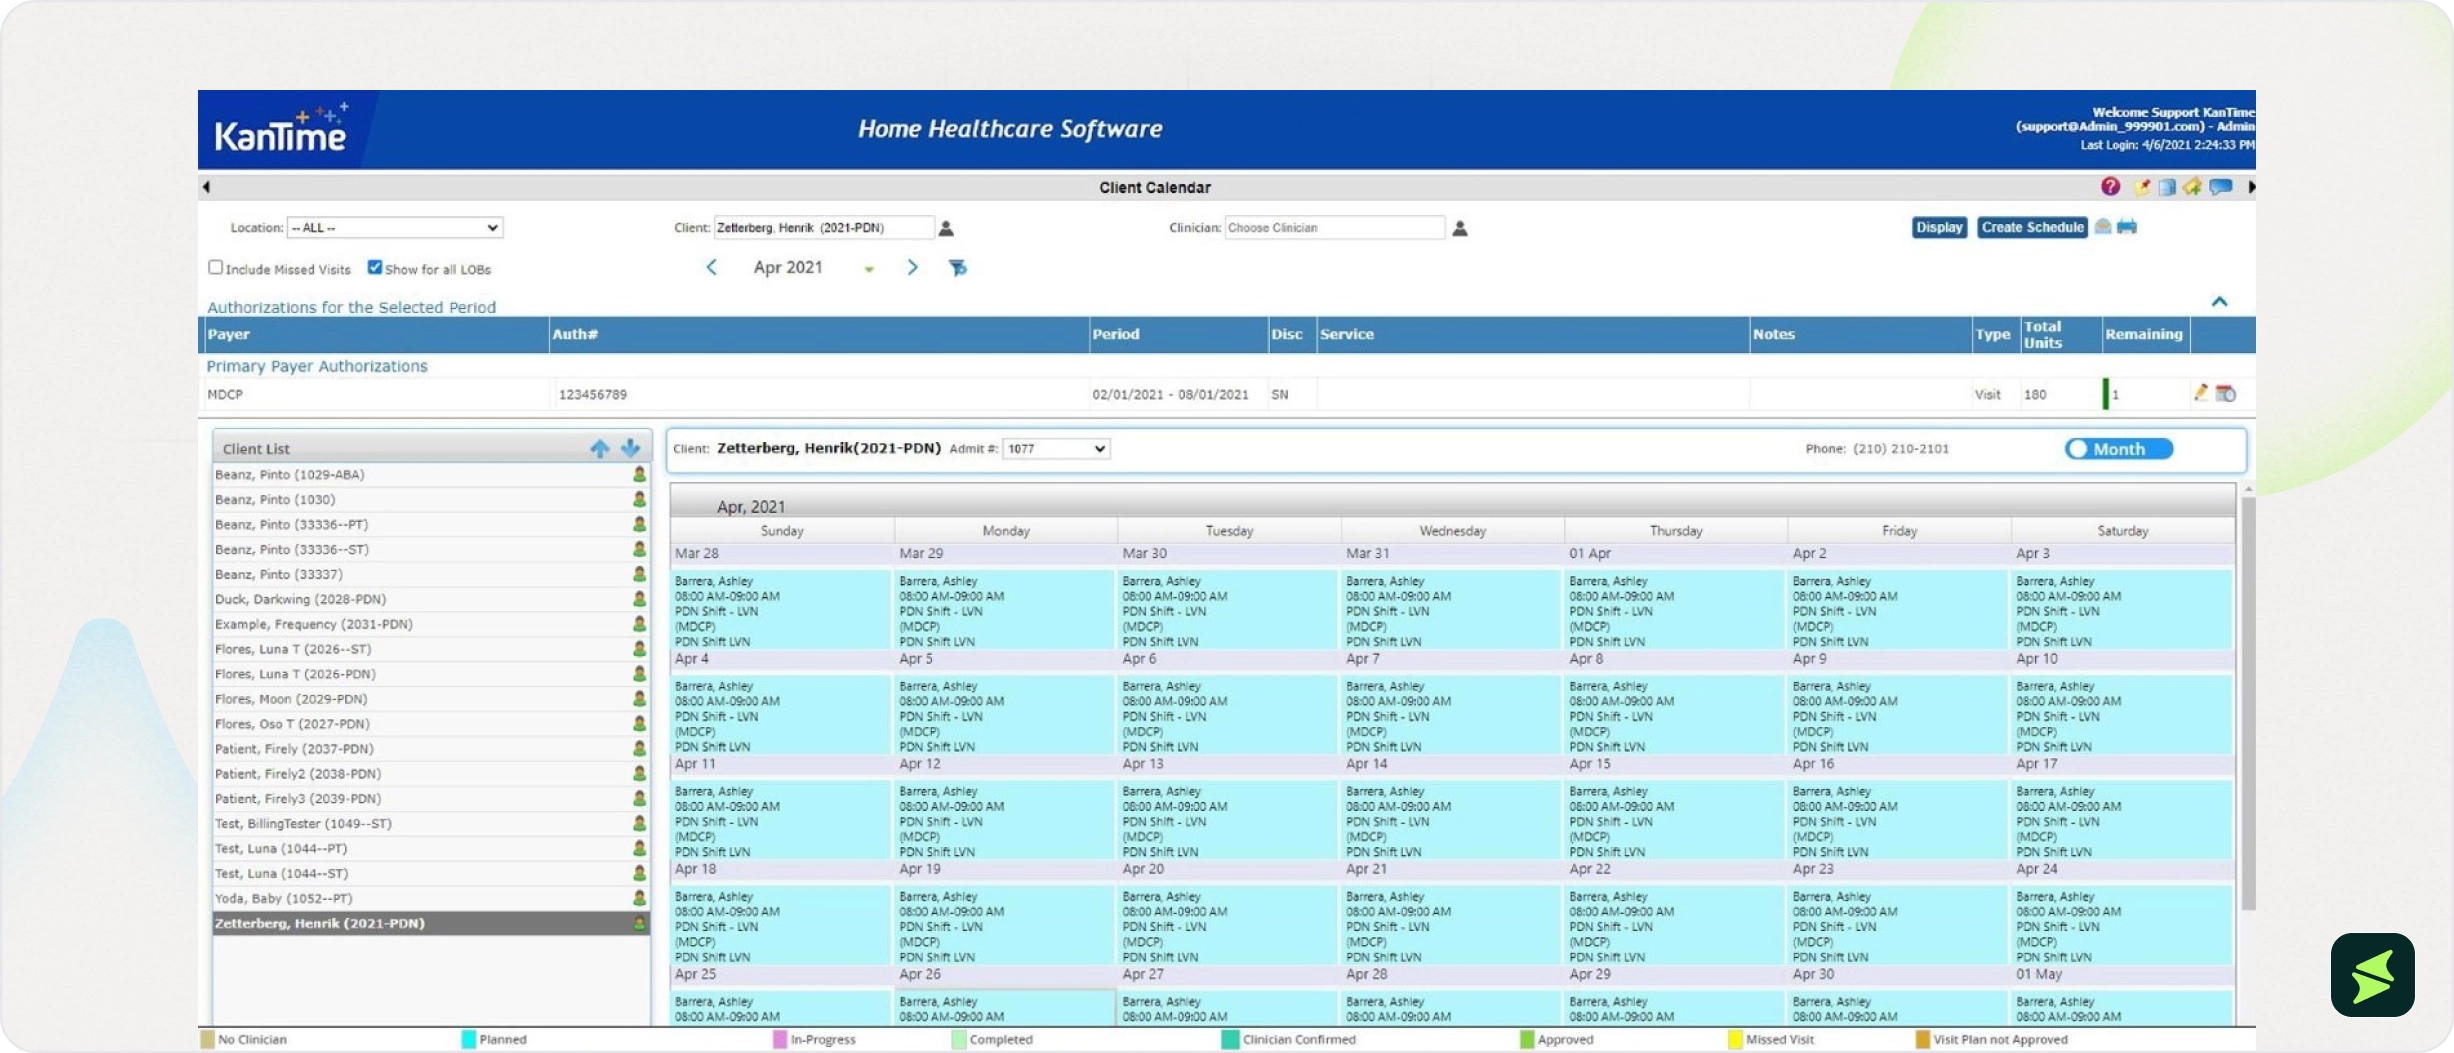Collapse the Authorizations section chevron

(2219, 301)
